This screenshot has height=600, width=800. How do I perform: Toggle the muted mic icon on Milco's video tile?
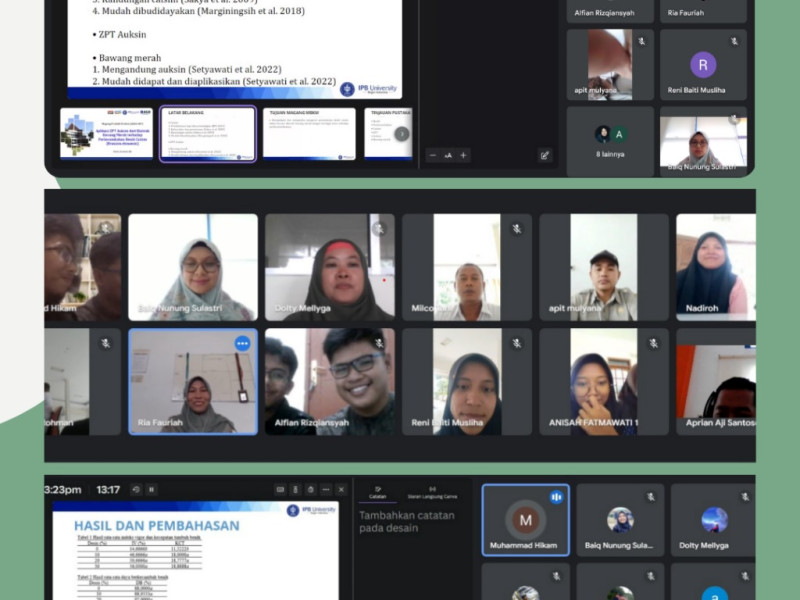(x=516, y=229)
